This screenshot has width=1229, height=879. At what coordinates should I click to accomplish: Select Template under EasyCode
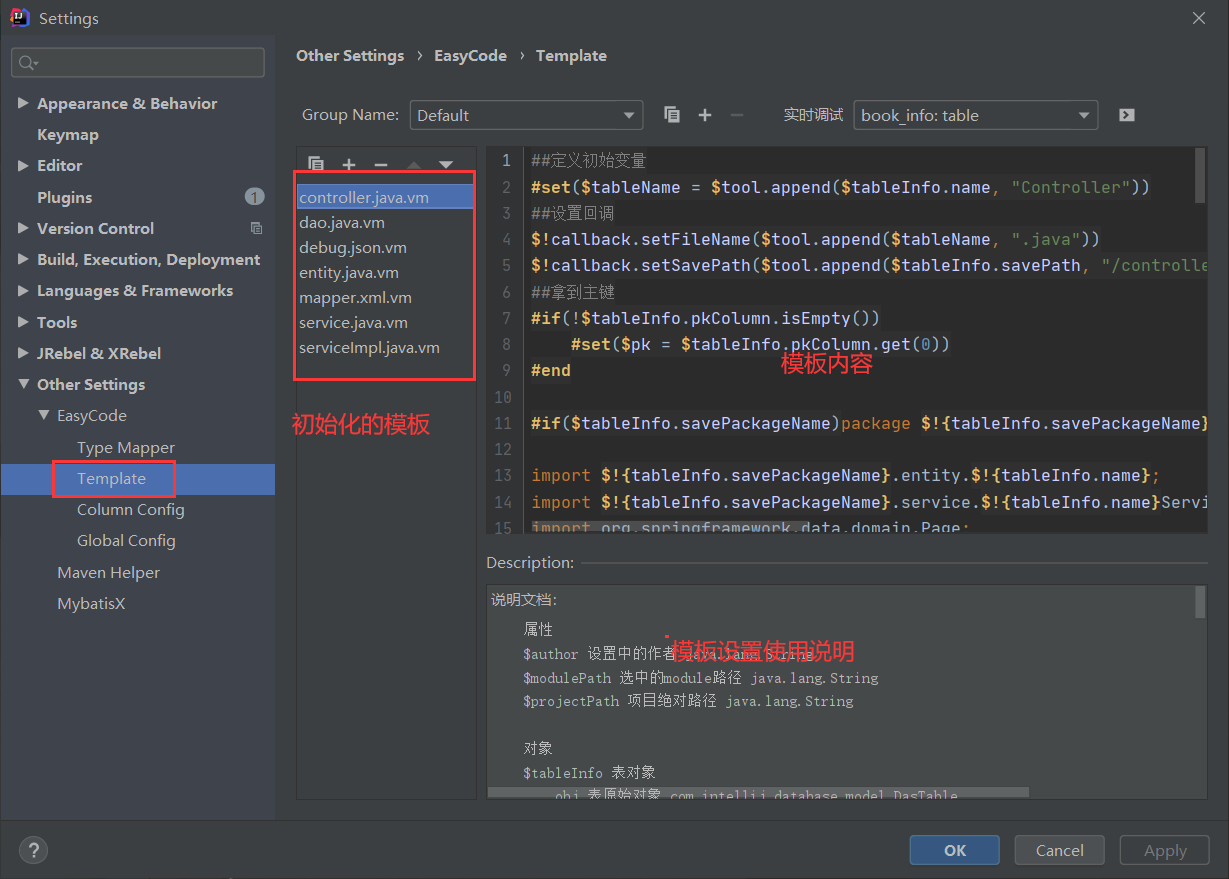coord(111,479)
